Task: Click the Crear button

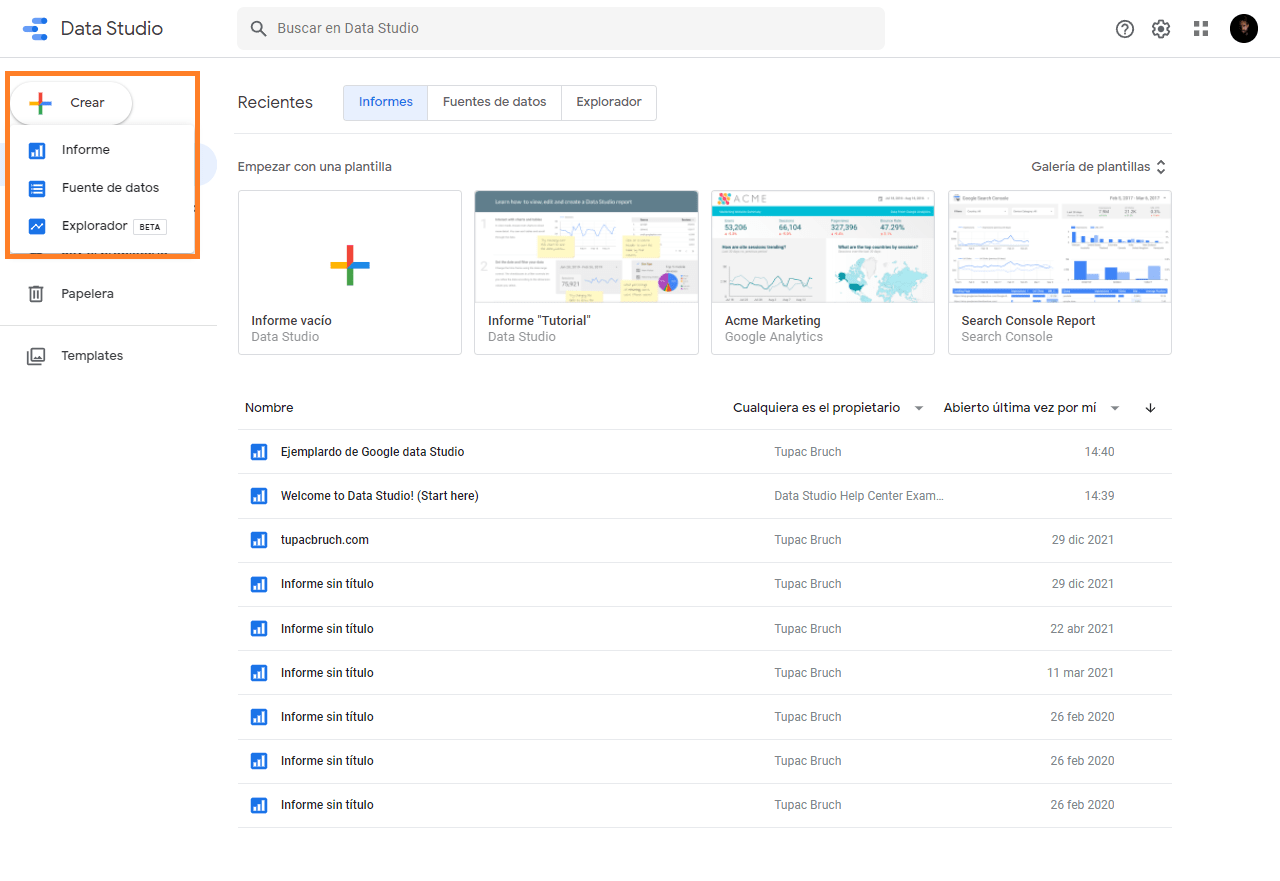Action: tap(71, 103)
